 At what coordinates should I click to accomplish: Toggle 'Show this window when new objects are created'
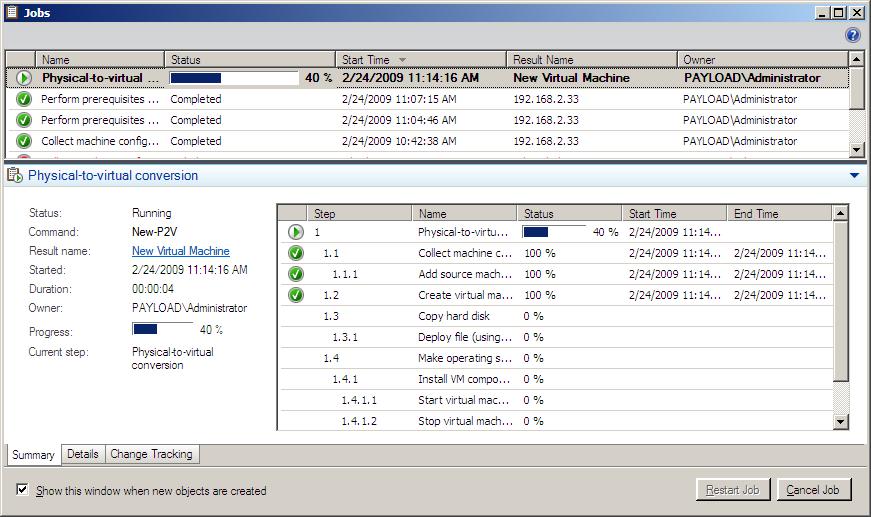click(23, 491)
